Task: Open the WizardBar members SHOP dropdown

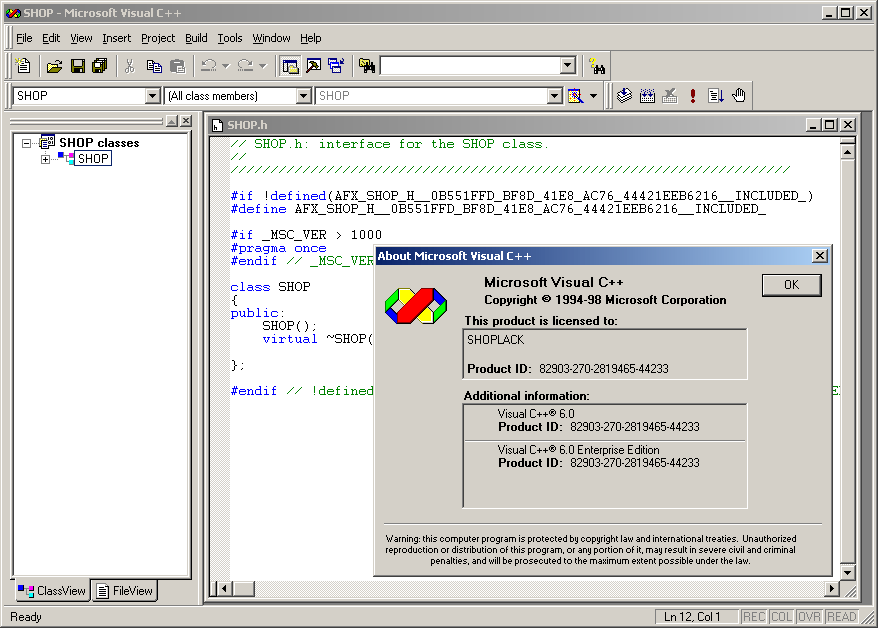Action: coord(554,96)
